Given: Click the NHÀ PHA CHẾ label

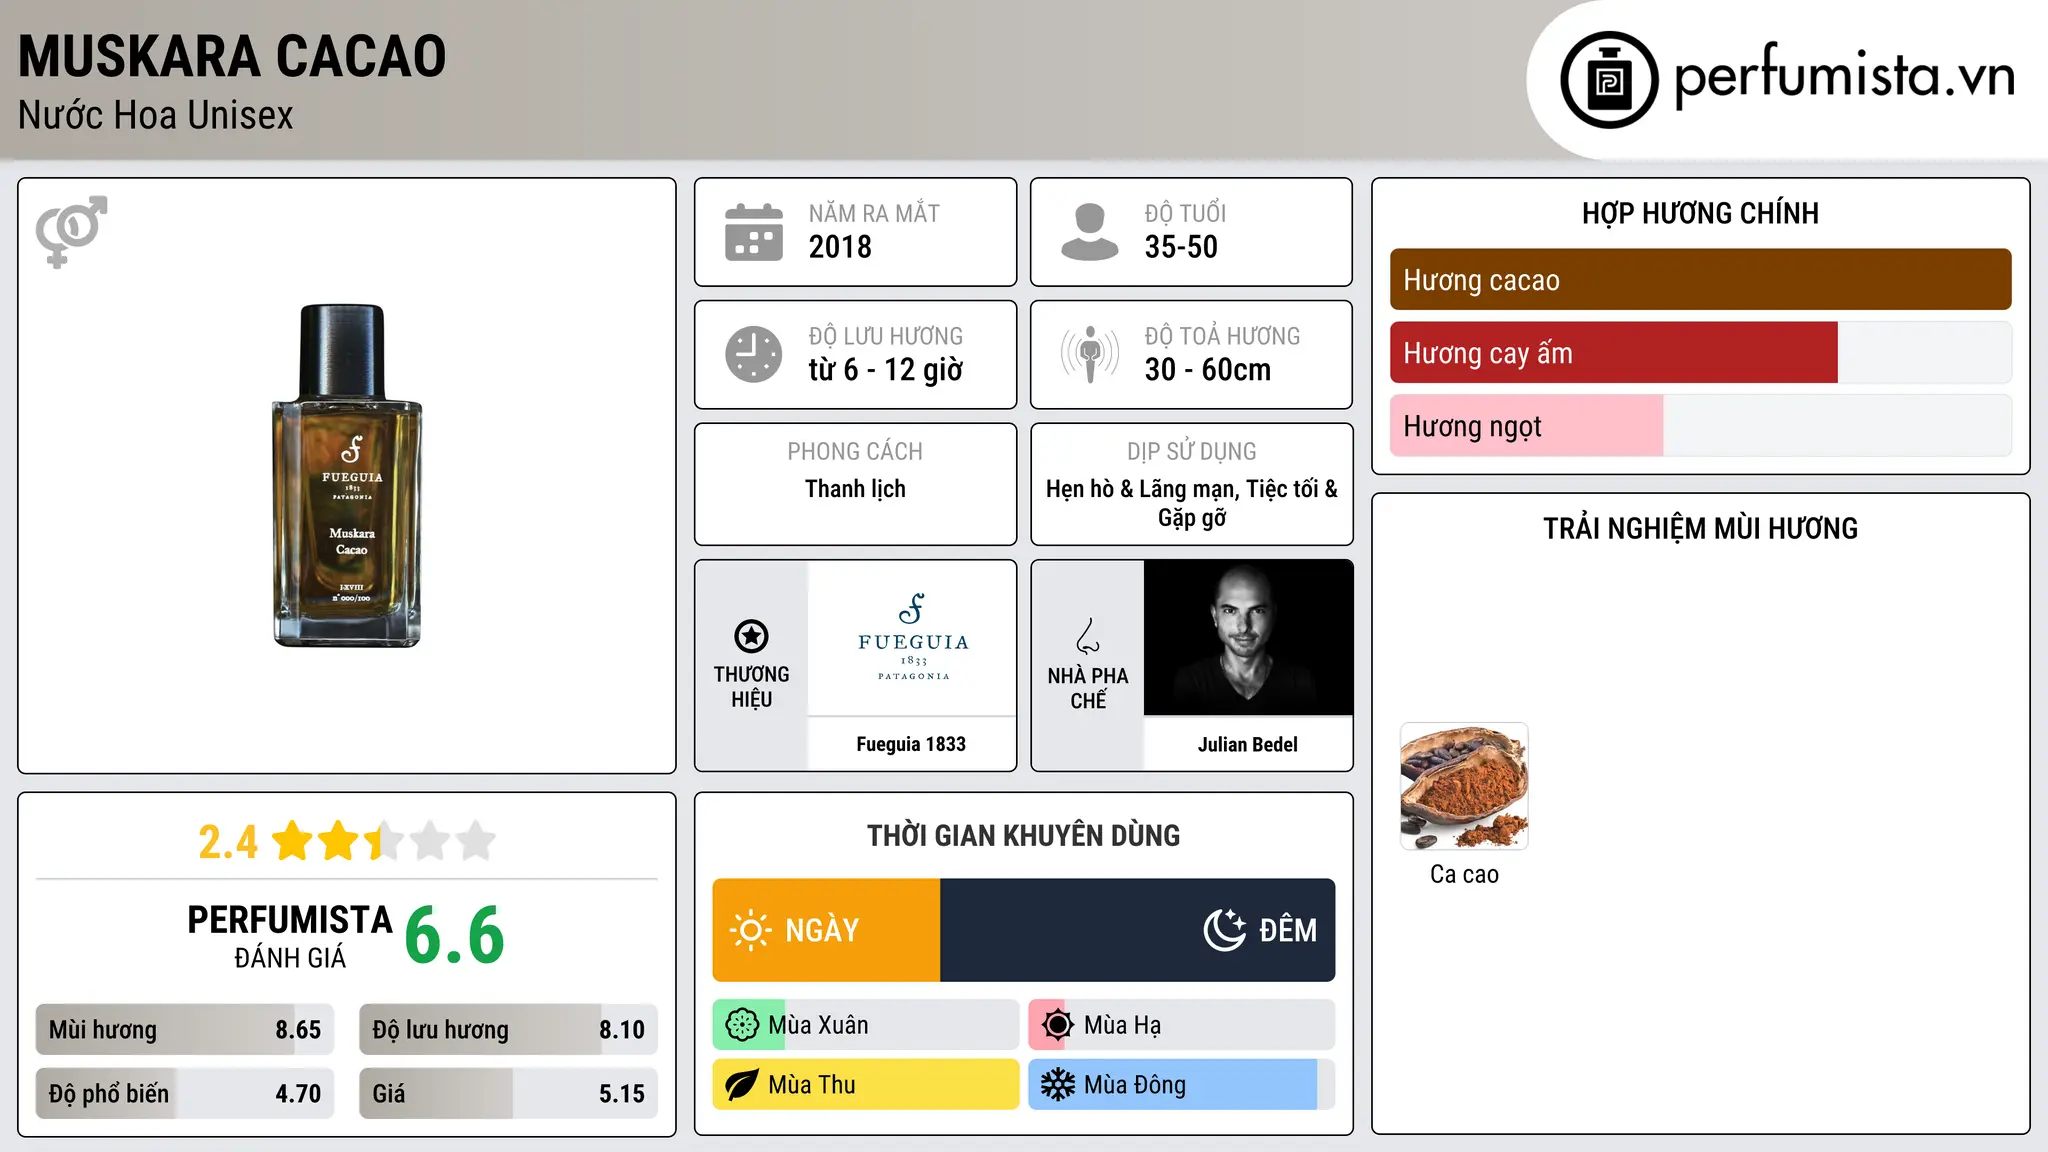Looking at the screenshot, I should pos(1088,688).
